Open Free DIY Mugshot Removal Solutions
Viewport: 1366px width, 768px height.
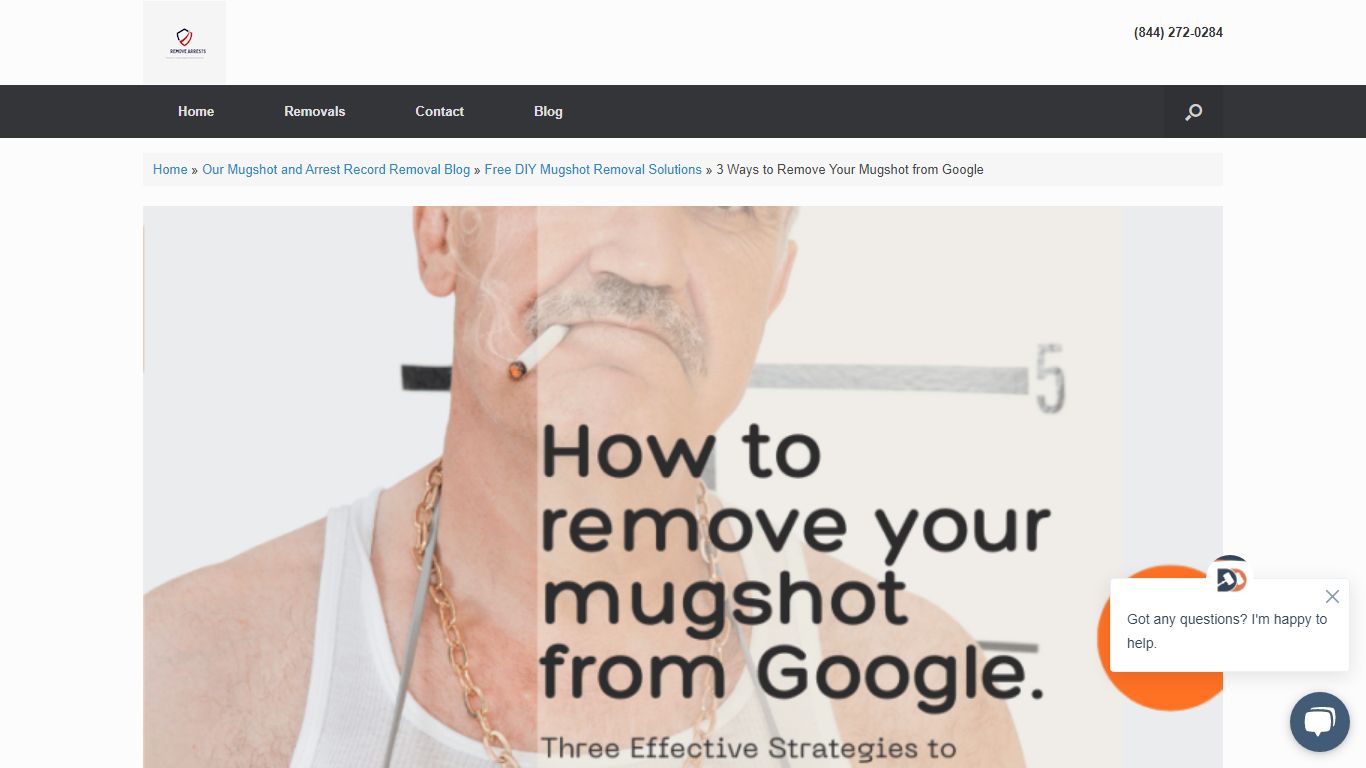[x=593, y=169]
